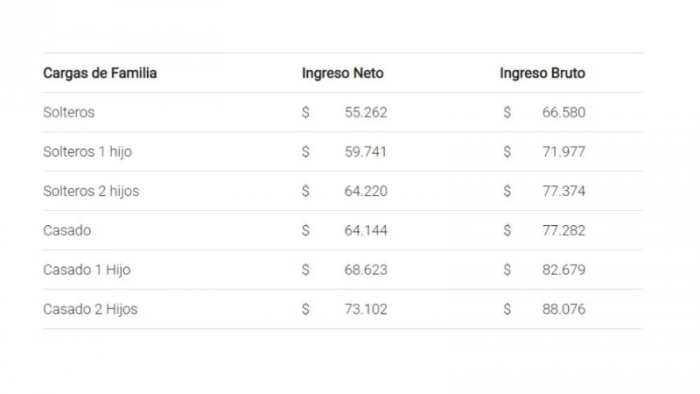Click net income value 59.741

click(x=365, y=152)
